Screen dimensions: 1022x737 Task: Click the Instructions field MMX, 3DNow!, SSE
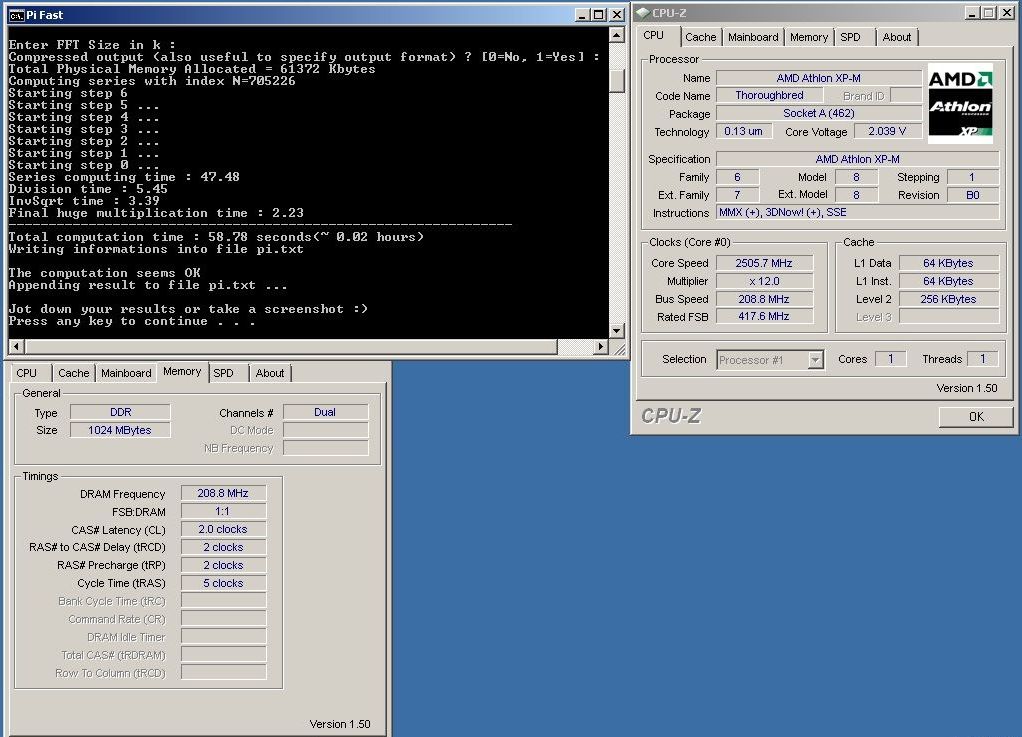click(857, 212)
